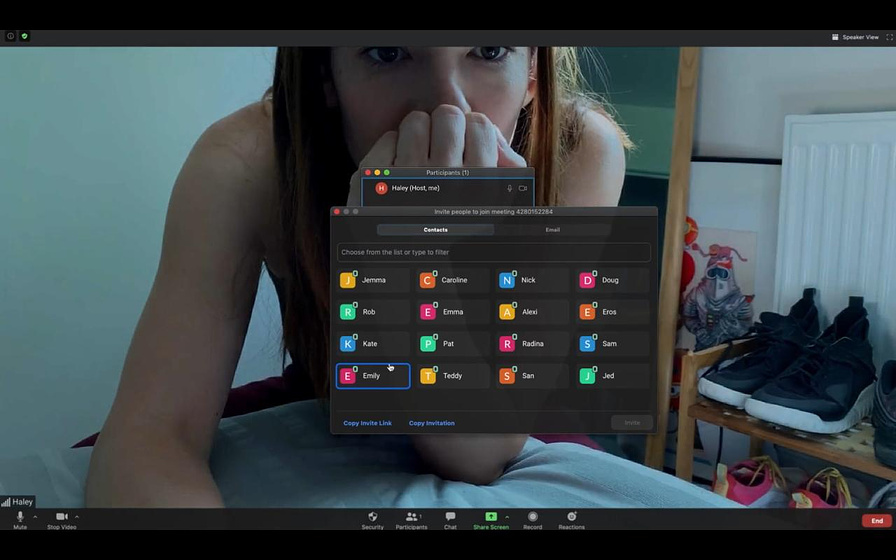Screen dimensions: 896x560
Task: Toggle Stop Video camera button
Action: pos(61,518)
